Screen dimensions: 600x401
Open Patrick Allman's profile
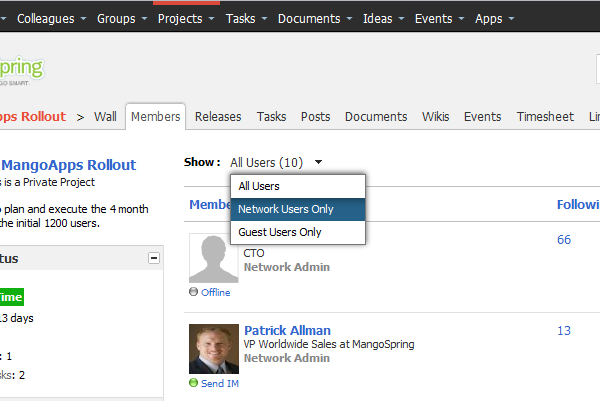point(287,331)
